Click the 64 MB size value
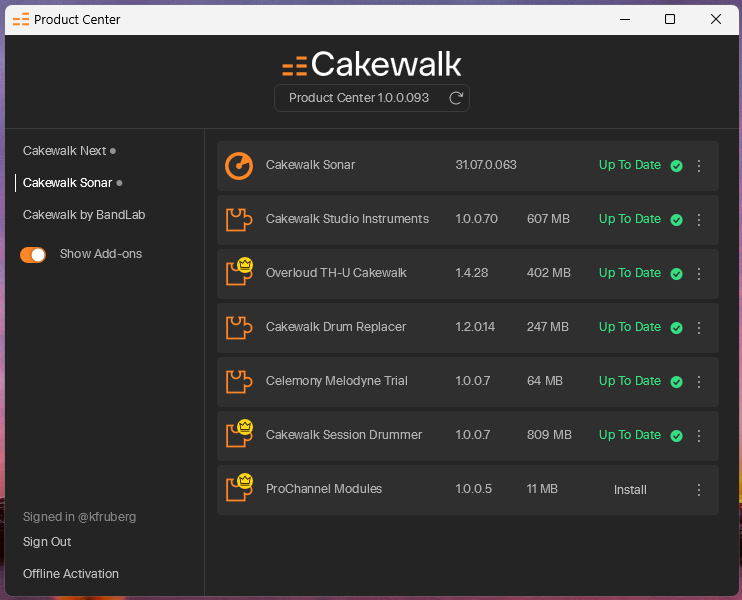Screen dimensions: 742x600 [x=545, y=380]
